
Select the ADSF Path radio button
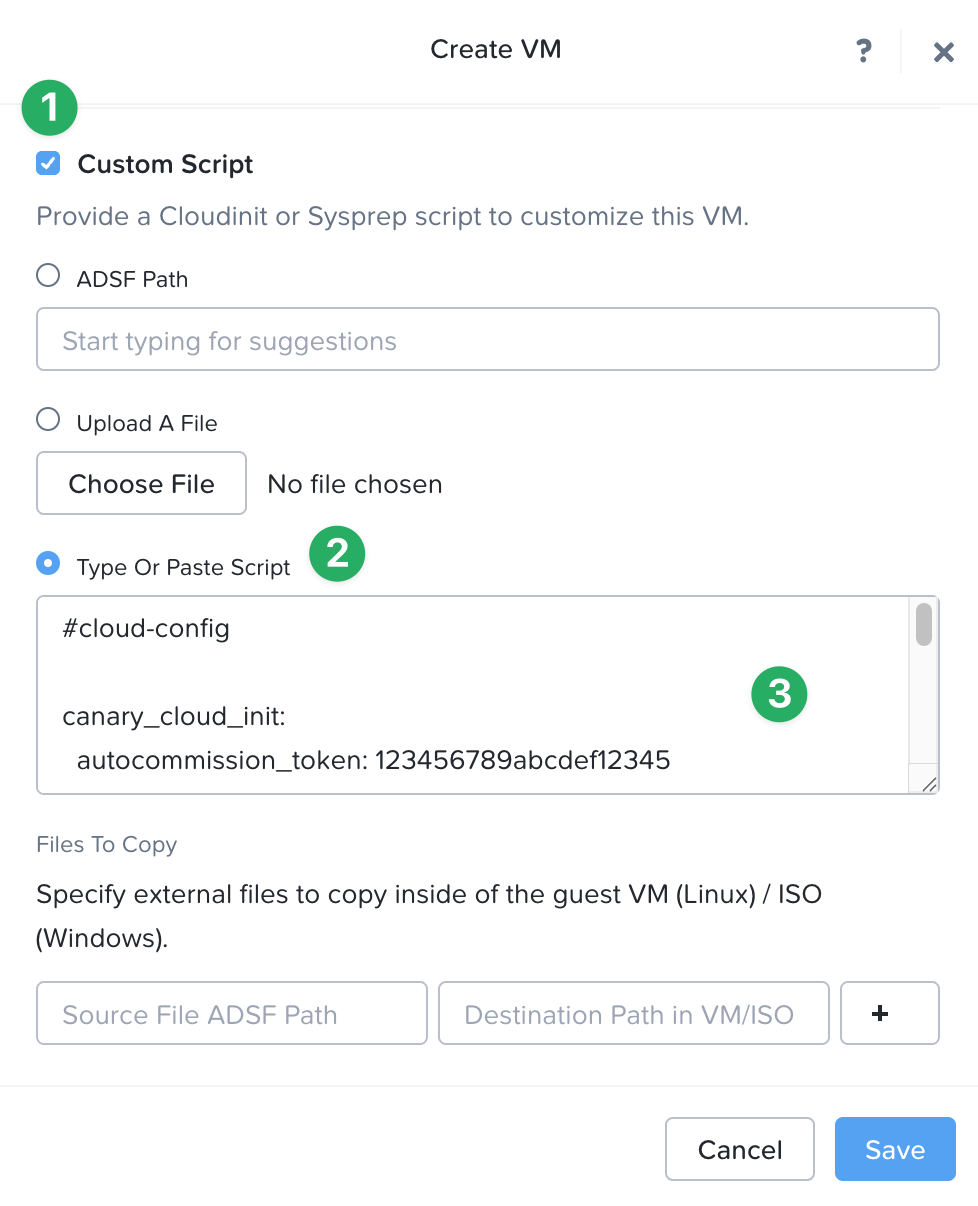click(x=47, y=276)
